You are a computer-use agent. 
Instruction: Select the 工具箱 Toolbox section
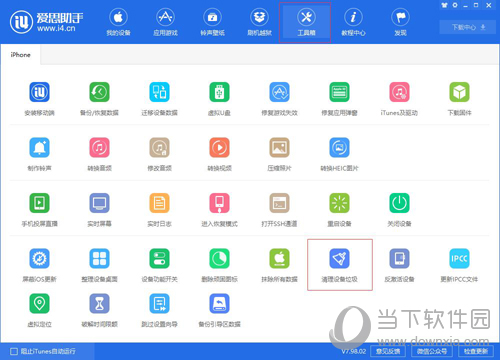[x=306, y=22]
